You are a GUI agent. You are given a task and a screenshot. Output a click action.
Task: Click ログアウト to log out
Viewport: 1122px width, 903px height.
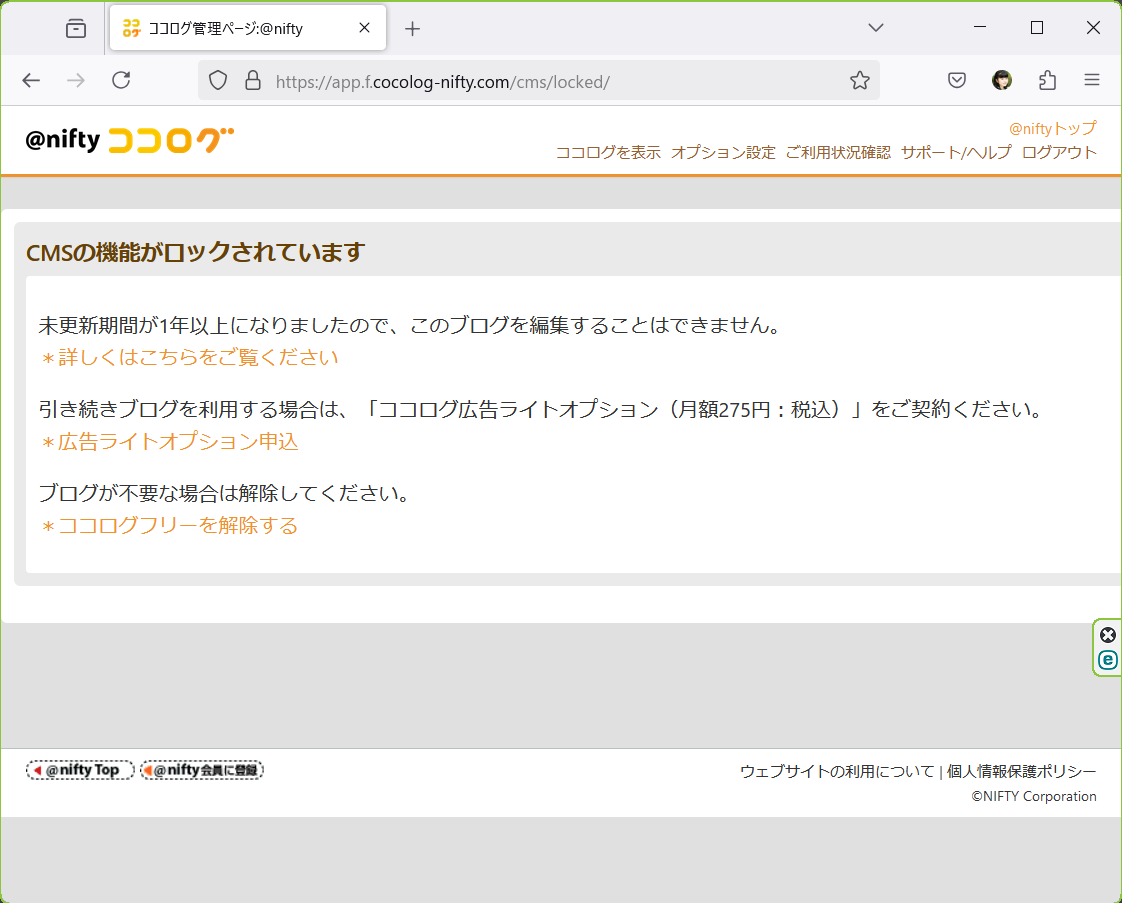pos(1059,152)
